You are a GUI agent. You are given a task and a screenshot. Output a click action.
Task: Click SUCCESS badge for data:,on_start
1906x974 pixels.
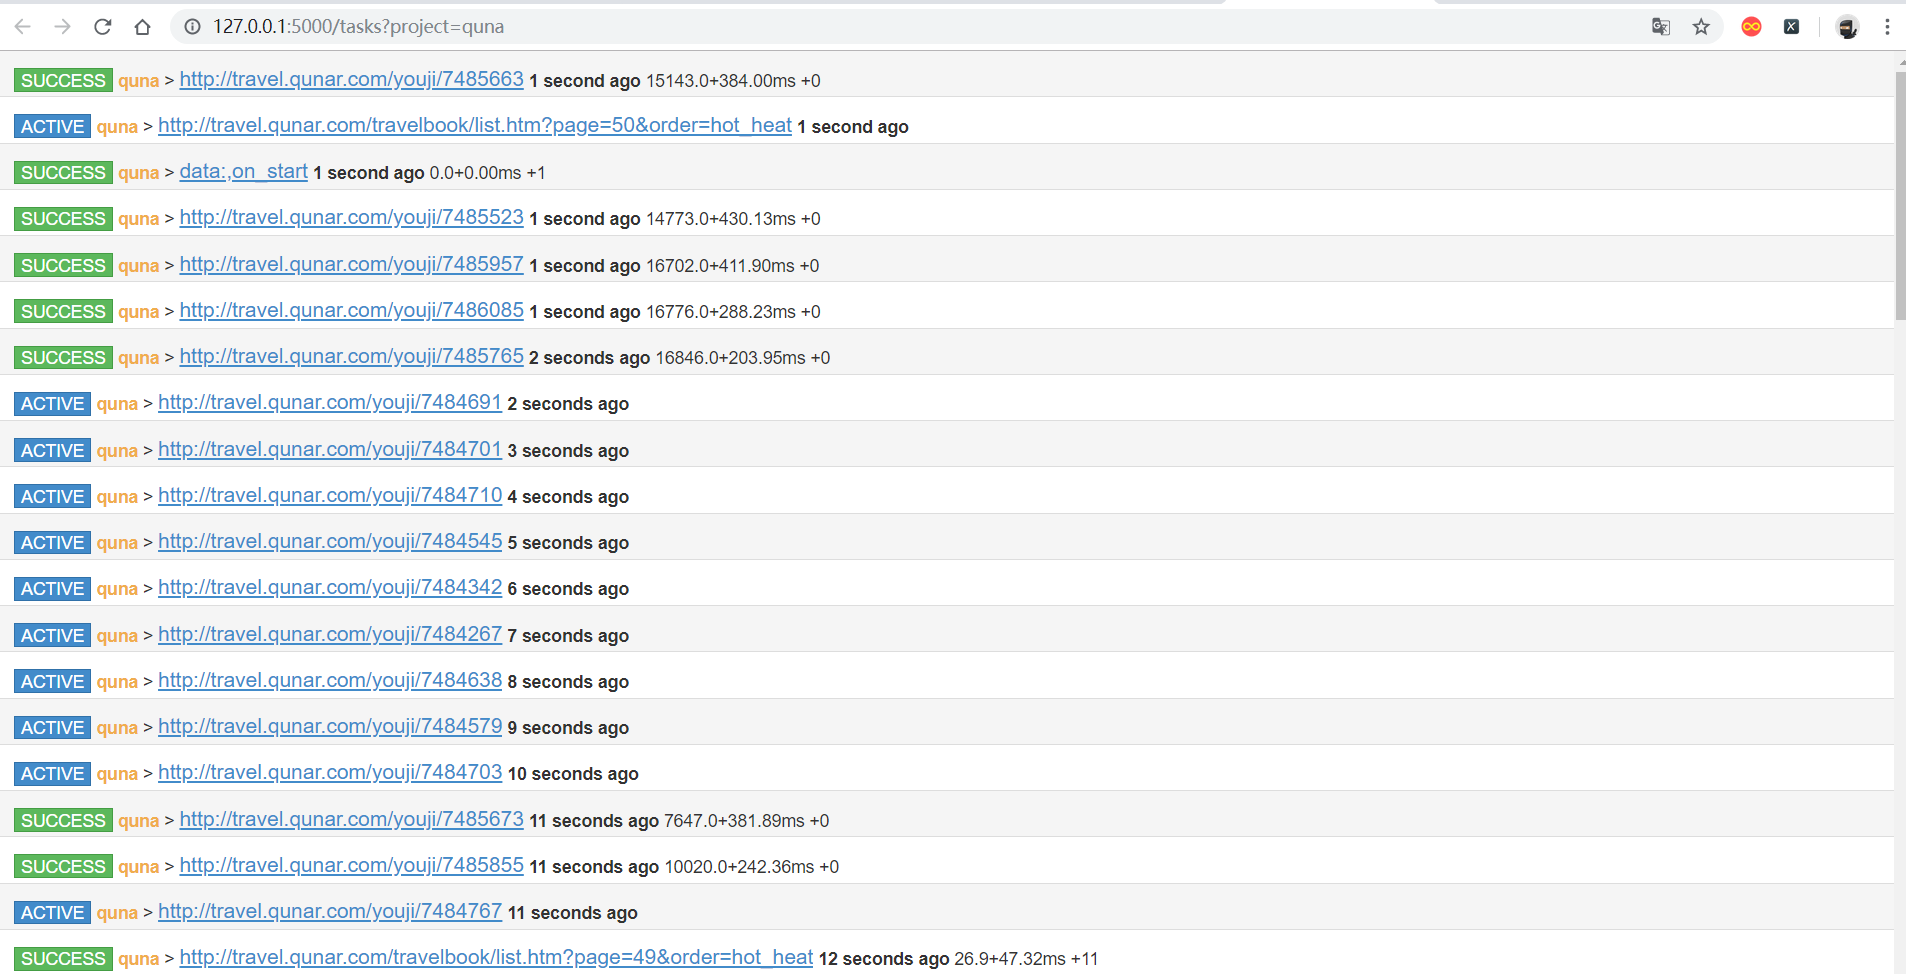tap(63, 172)
